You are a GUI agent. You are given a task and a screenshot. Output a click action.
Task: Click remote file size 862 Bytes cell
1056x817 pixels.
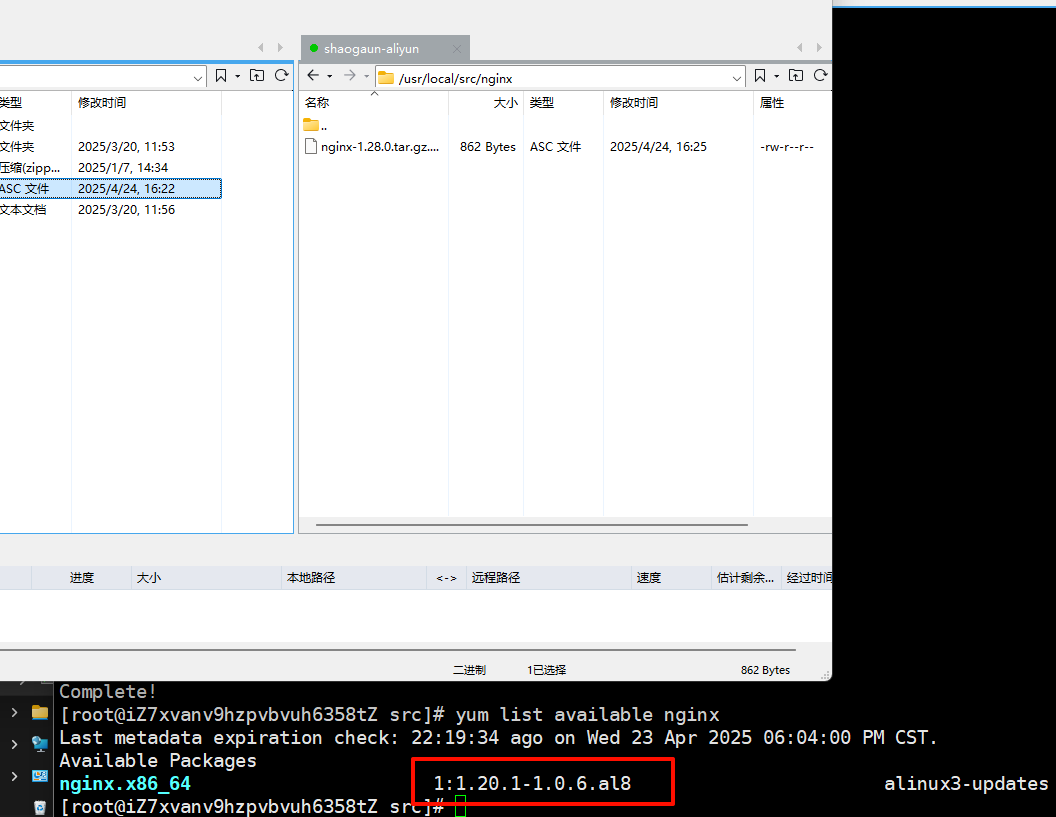point(488,147)
